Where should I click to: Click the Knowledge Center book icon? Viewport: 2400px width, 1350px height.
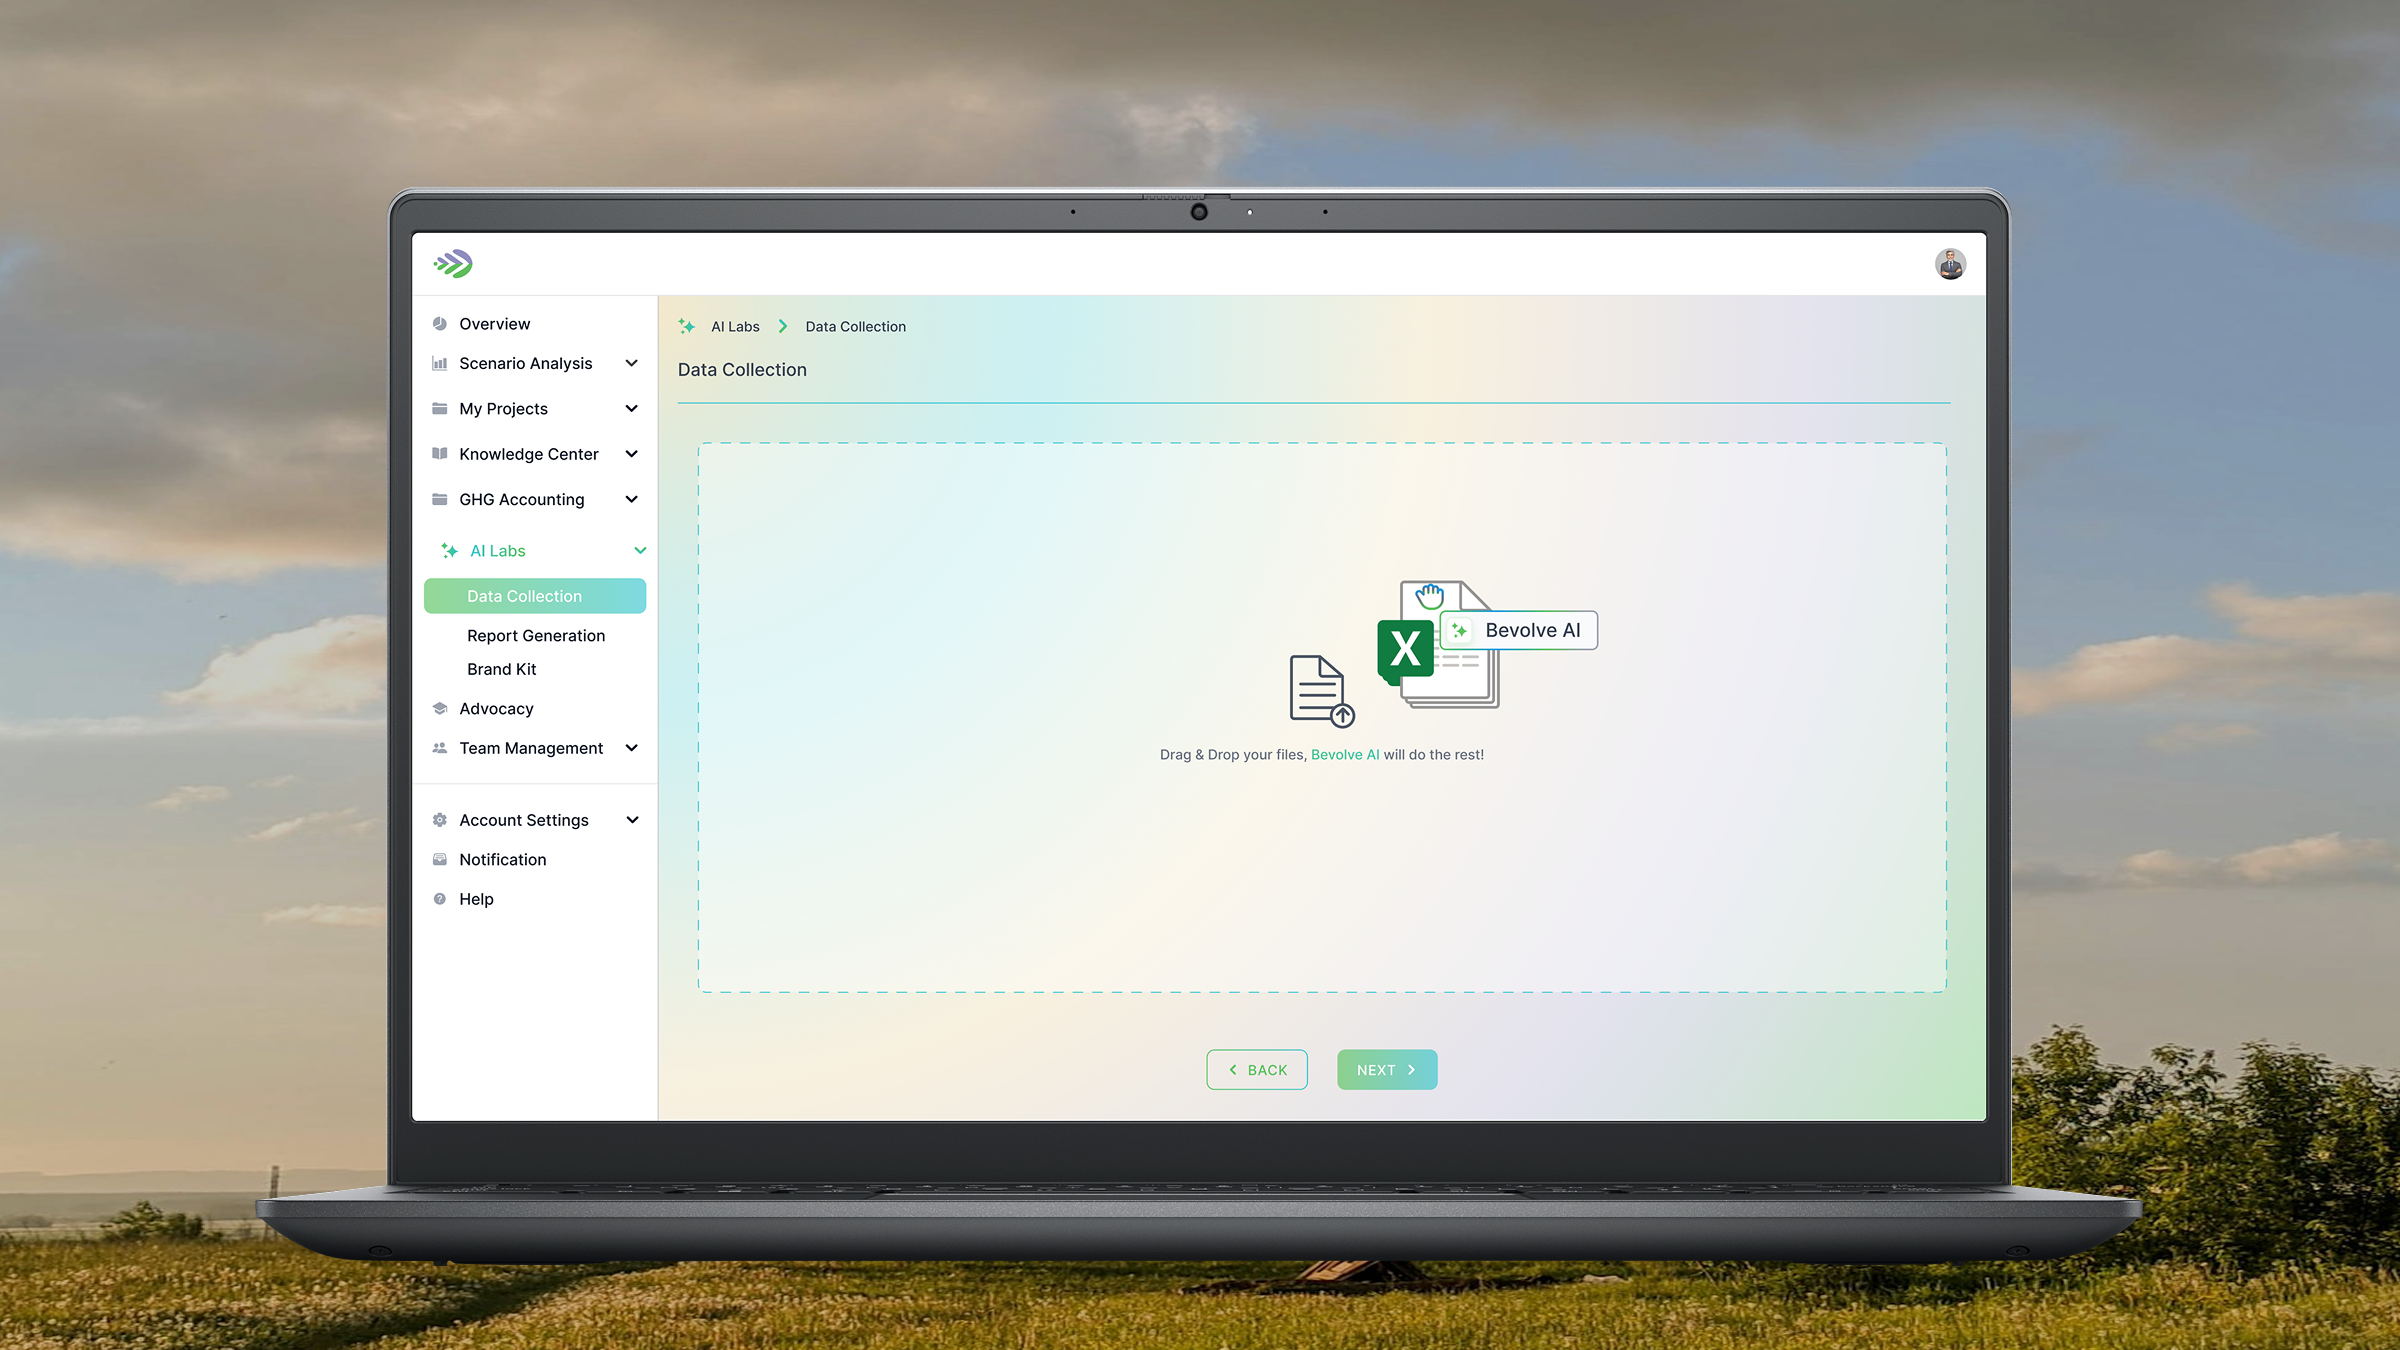pyautogui.click(x=440, y=453)
